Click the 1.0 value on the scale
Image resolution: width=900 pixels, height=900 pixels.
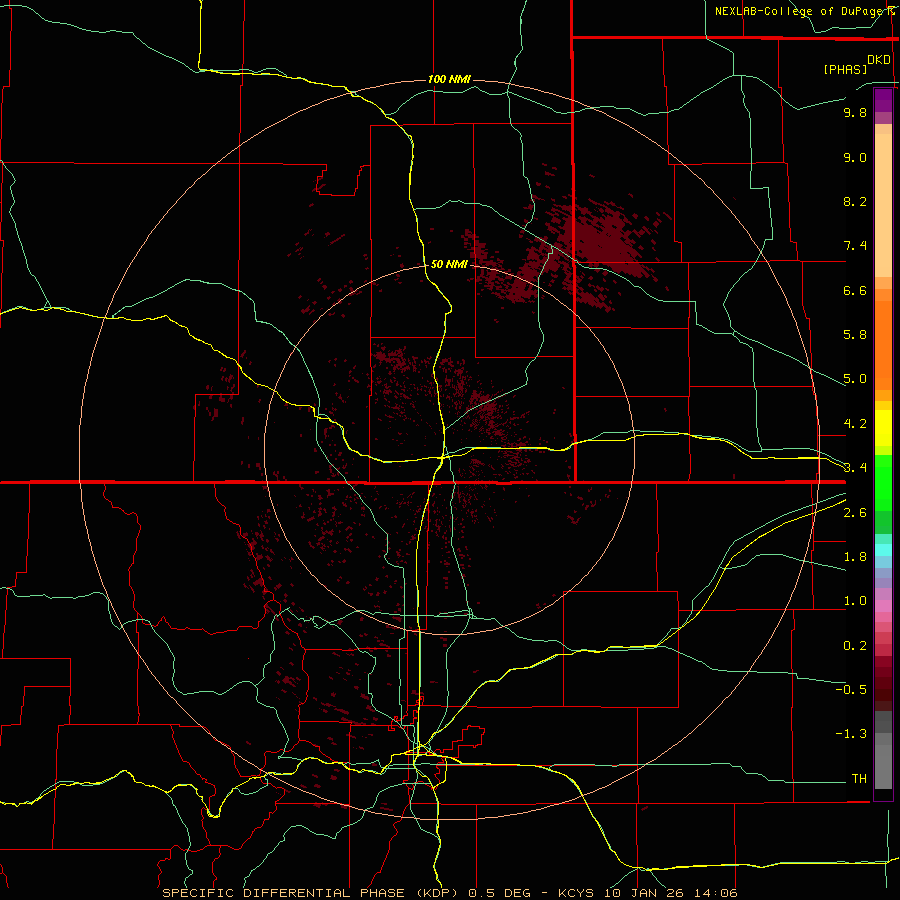click(855, 601)
